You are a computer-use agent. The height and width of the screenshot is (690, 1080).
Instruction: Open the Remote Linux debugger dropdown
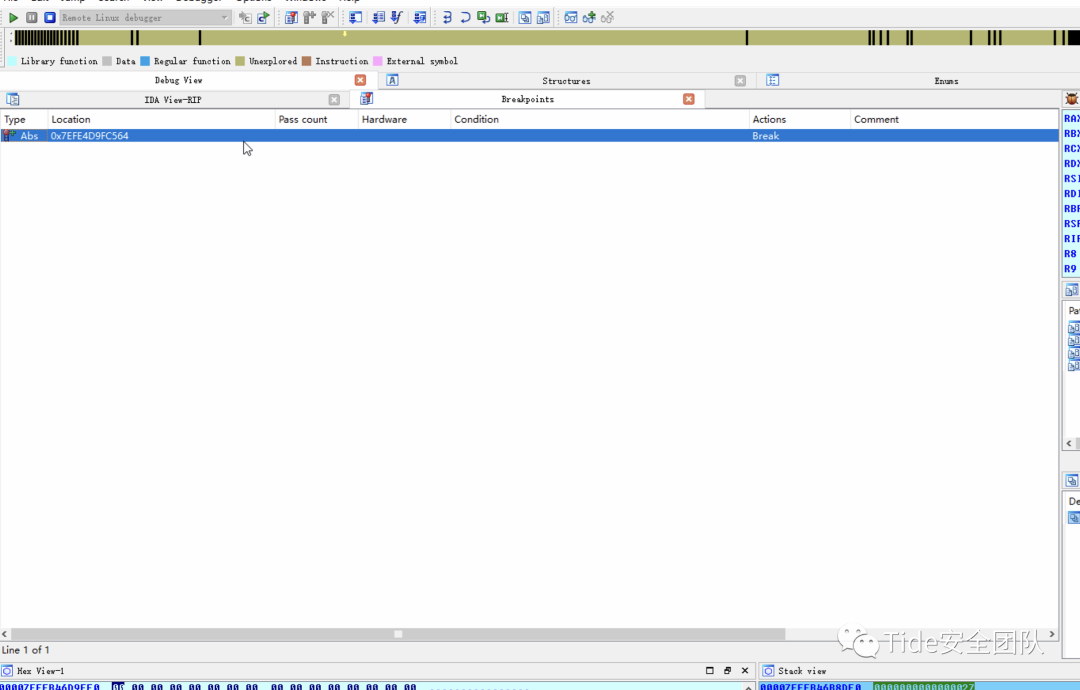click(x=145, y=18)
